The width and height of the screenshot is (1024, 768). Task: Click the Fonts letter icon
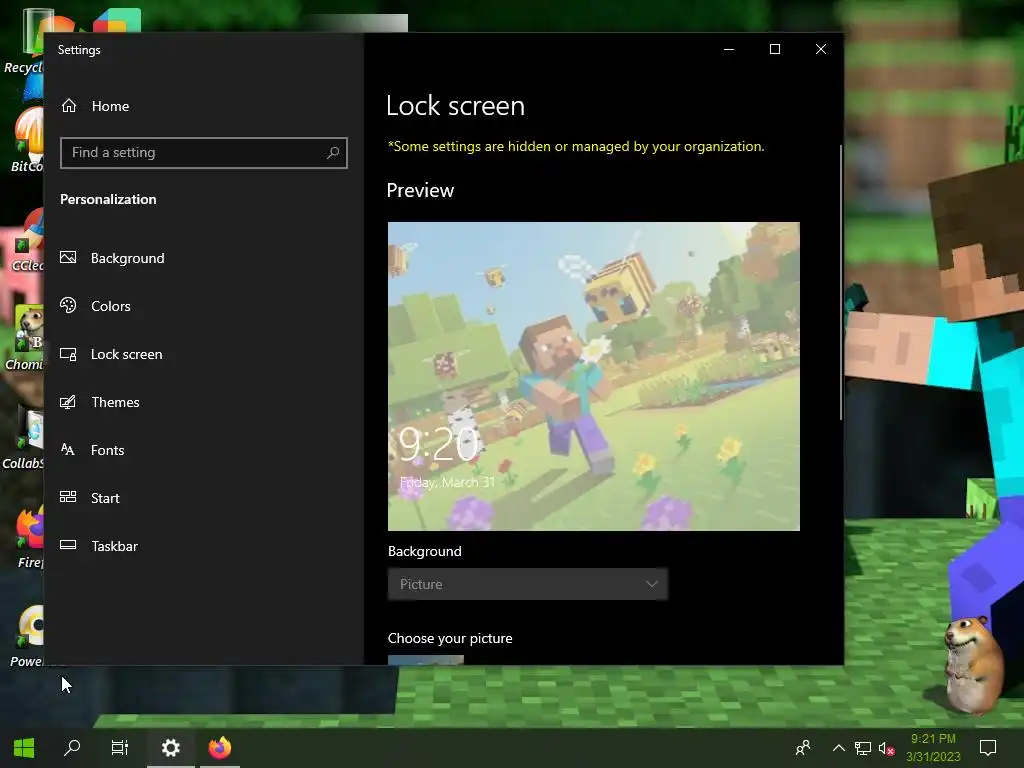click(x=68, y=449)
